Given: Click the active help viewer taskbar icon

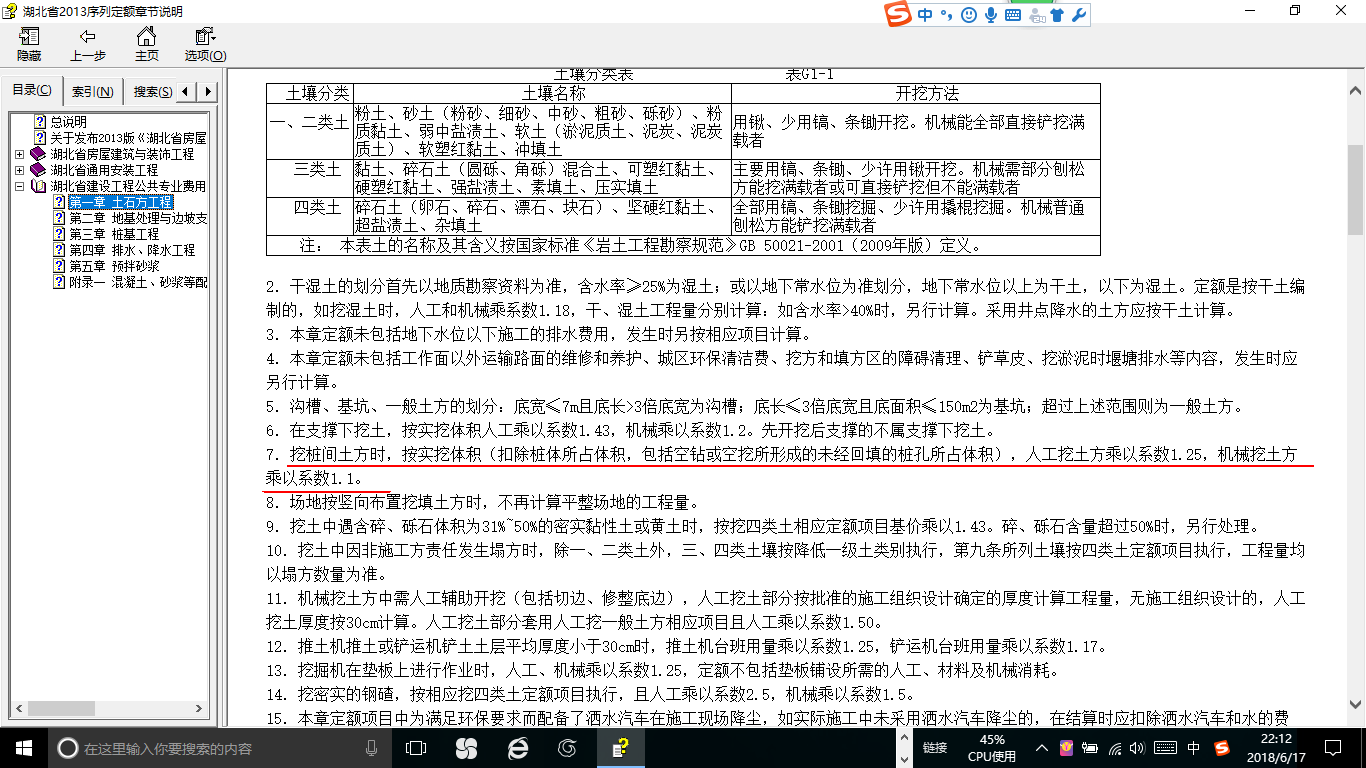Looking at the screenshot, I should (620, 748).
